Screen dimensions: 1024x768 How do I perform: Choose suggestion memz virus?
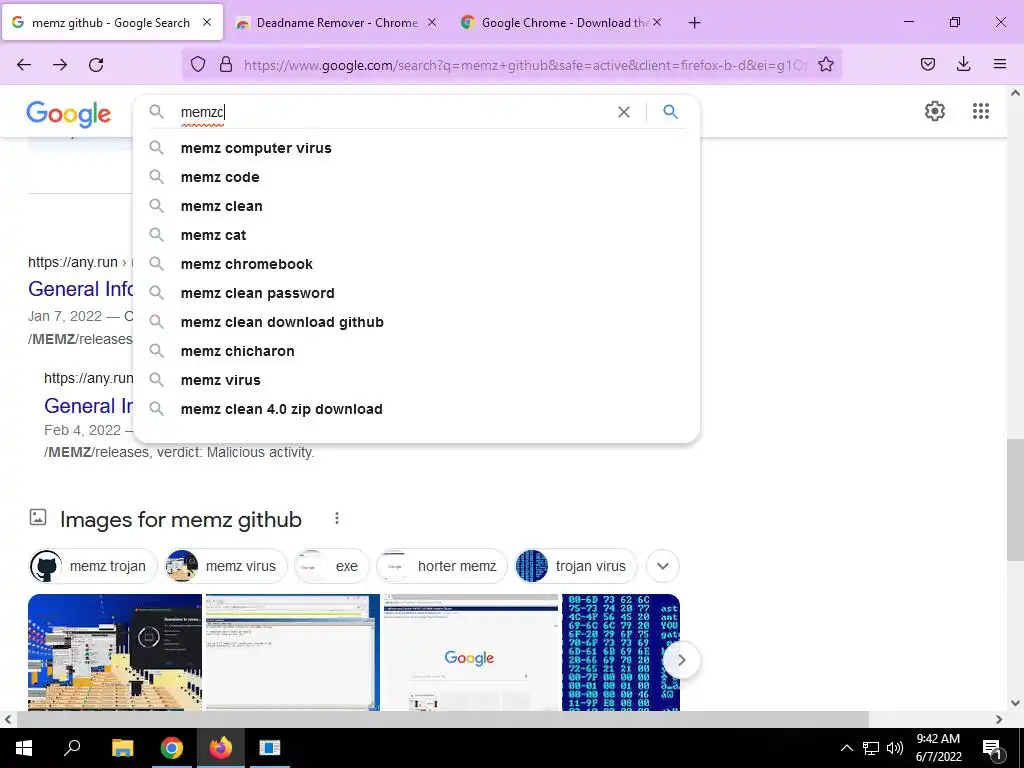click(x=416, y=380)
